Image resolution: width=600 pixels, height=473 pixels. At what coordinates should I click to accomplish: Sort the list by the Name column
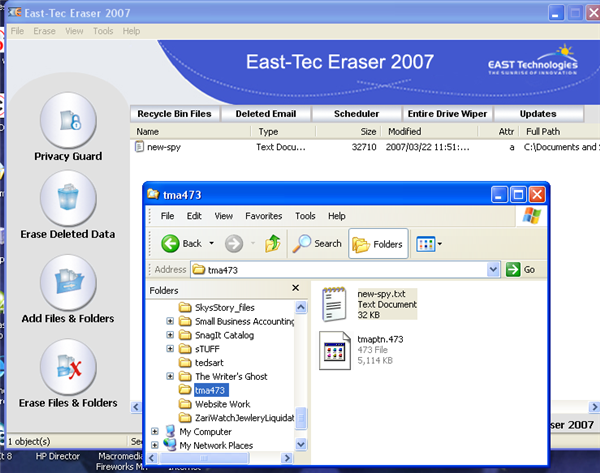coord(191,131)
